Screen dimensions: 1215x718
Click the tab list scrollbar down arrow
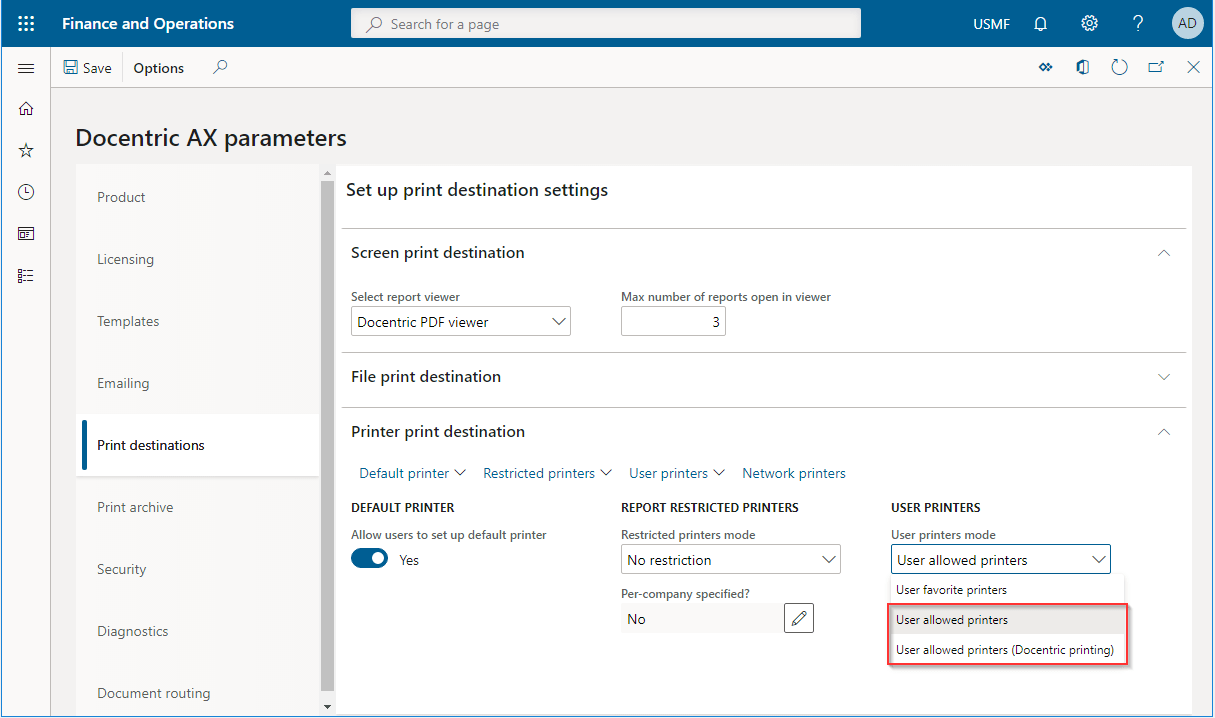327,707
